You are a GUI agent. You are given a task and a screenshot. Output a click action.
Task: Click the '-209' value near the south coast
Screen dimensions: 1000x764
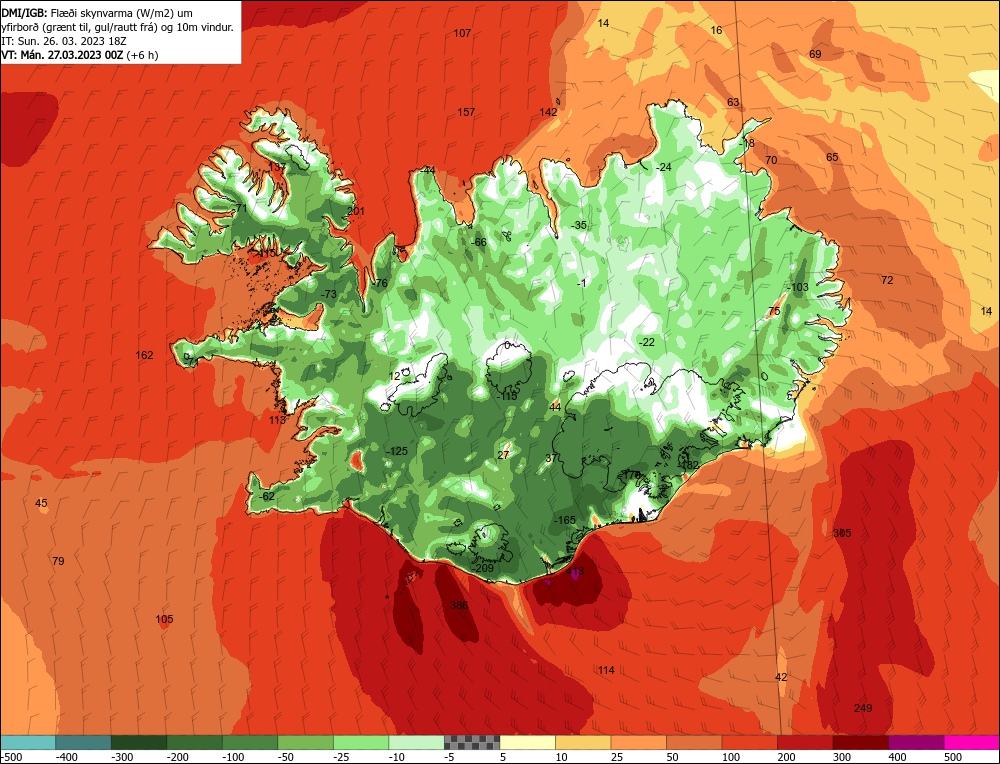click(x=482, y=568)
